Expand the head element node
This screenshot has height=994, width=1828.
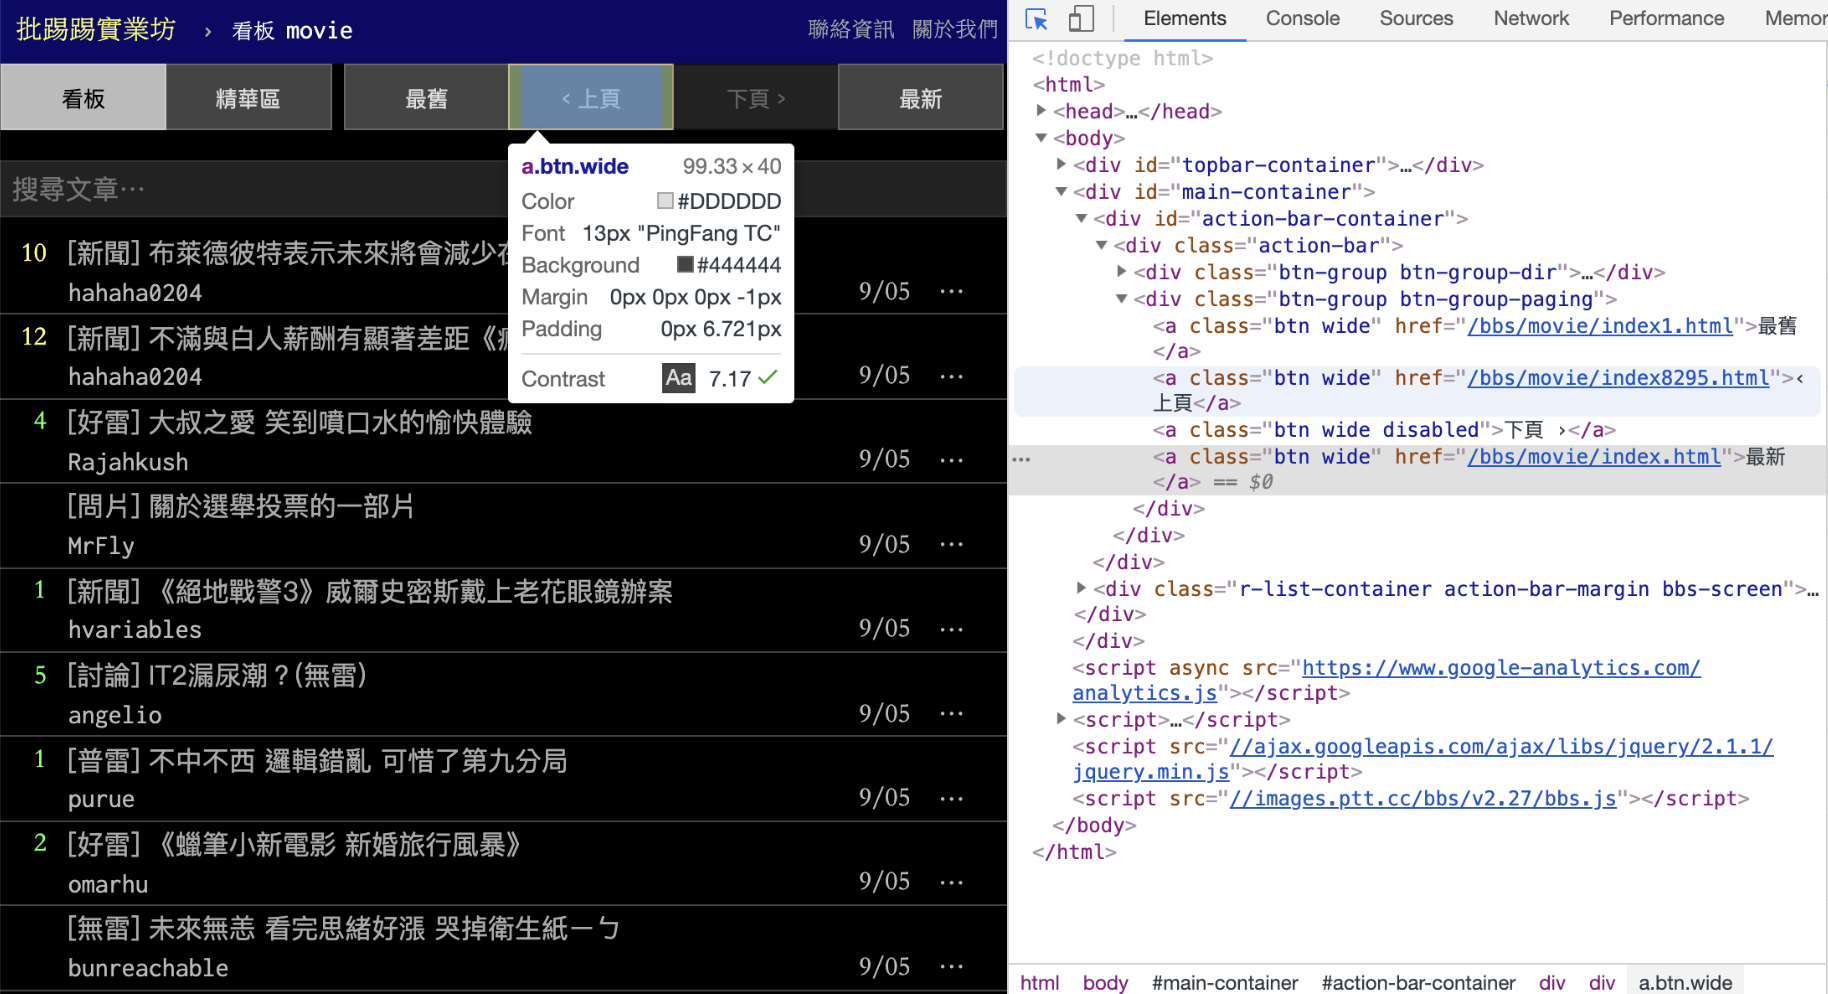pos(1041,111)
